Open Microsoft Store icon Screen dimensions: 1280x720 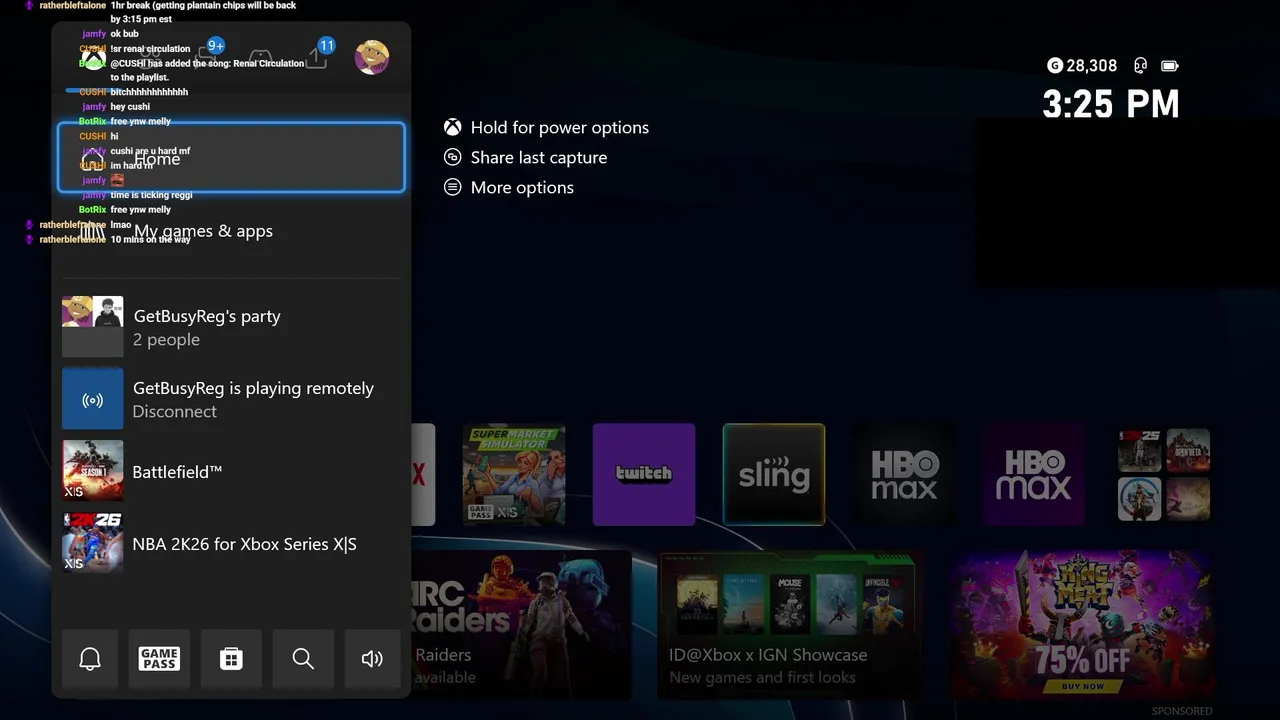tap(231, 658)
